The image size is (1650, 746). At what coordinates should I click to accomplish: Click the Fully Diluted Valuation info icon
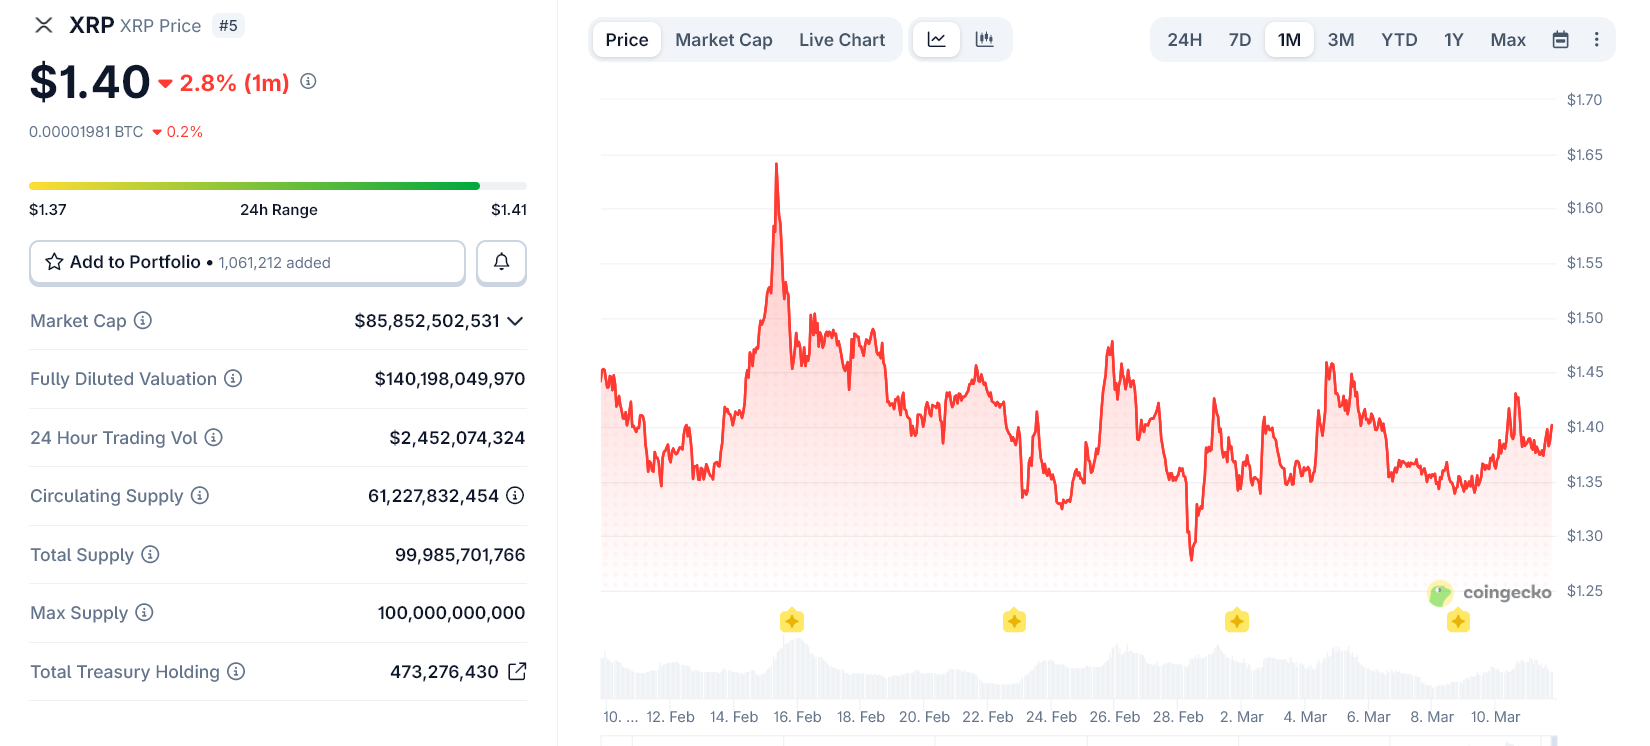[x=233, y=378]
